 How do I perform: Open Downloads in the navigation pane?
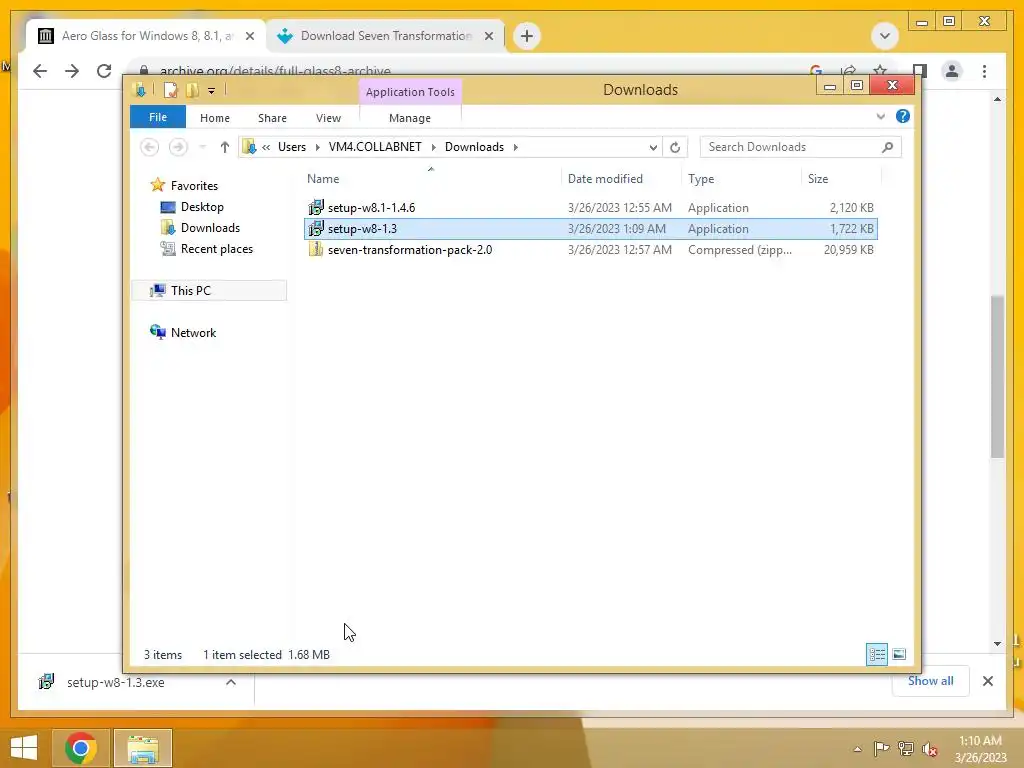(x=210, y=228)
